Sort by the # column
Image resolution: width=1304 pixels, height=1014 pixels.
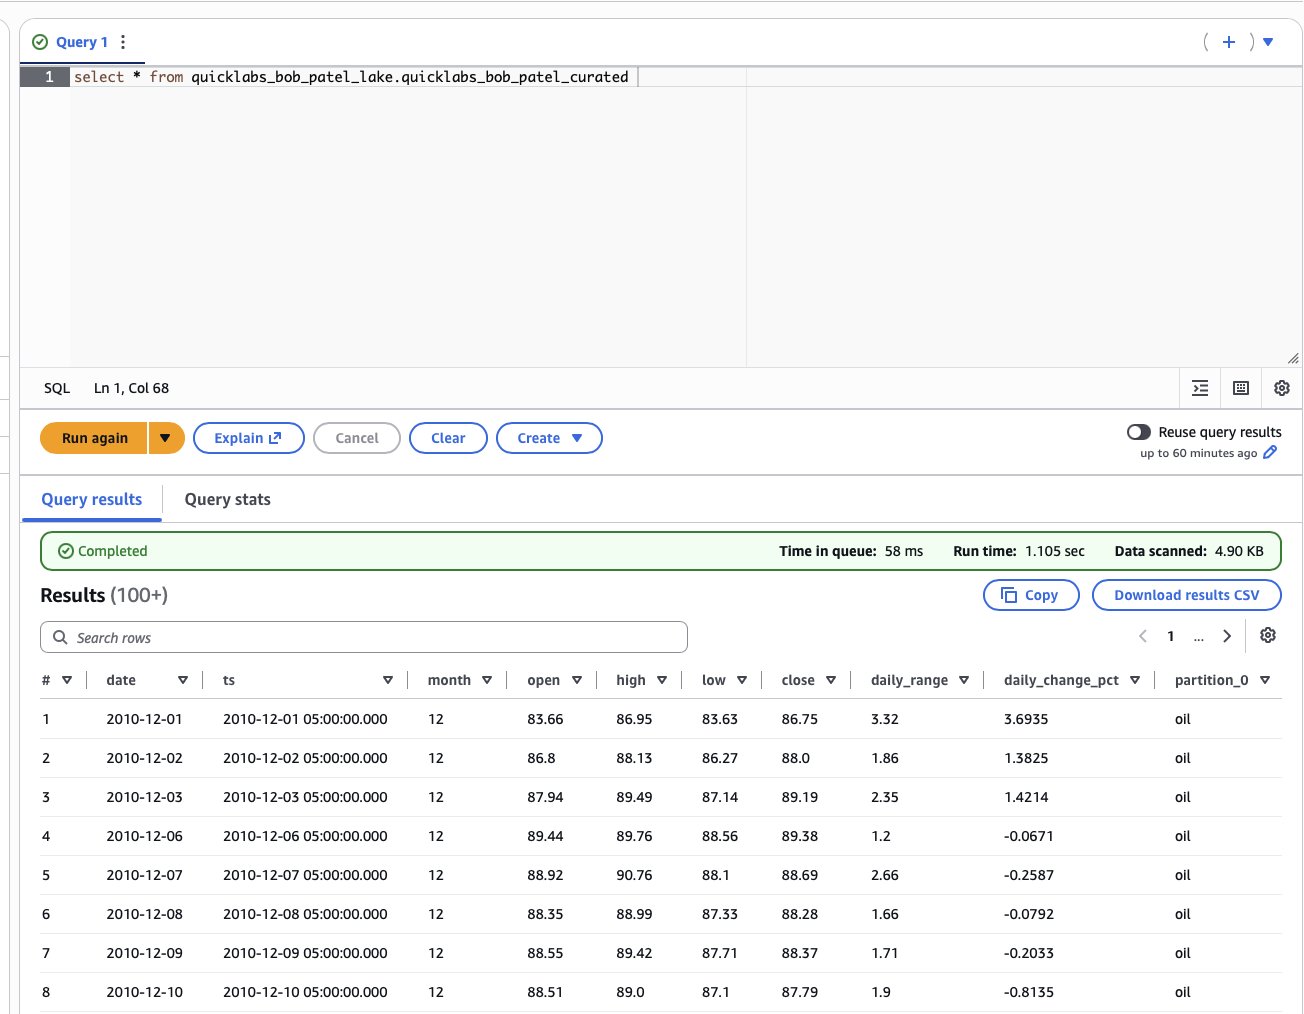(67, 680)
